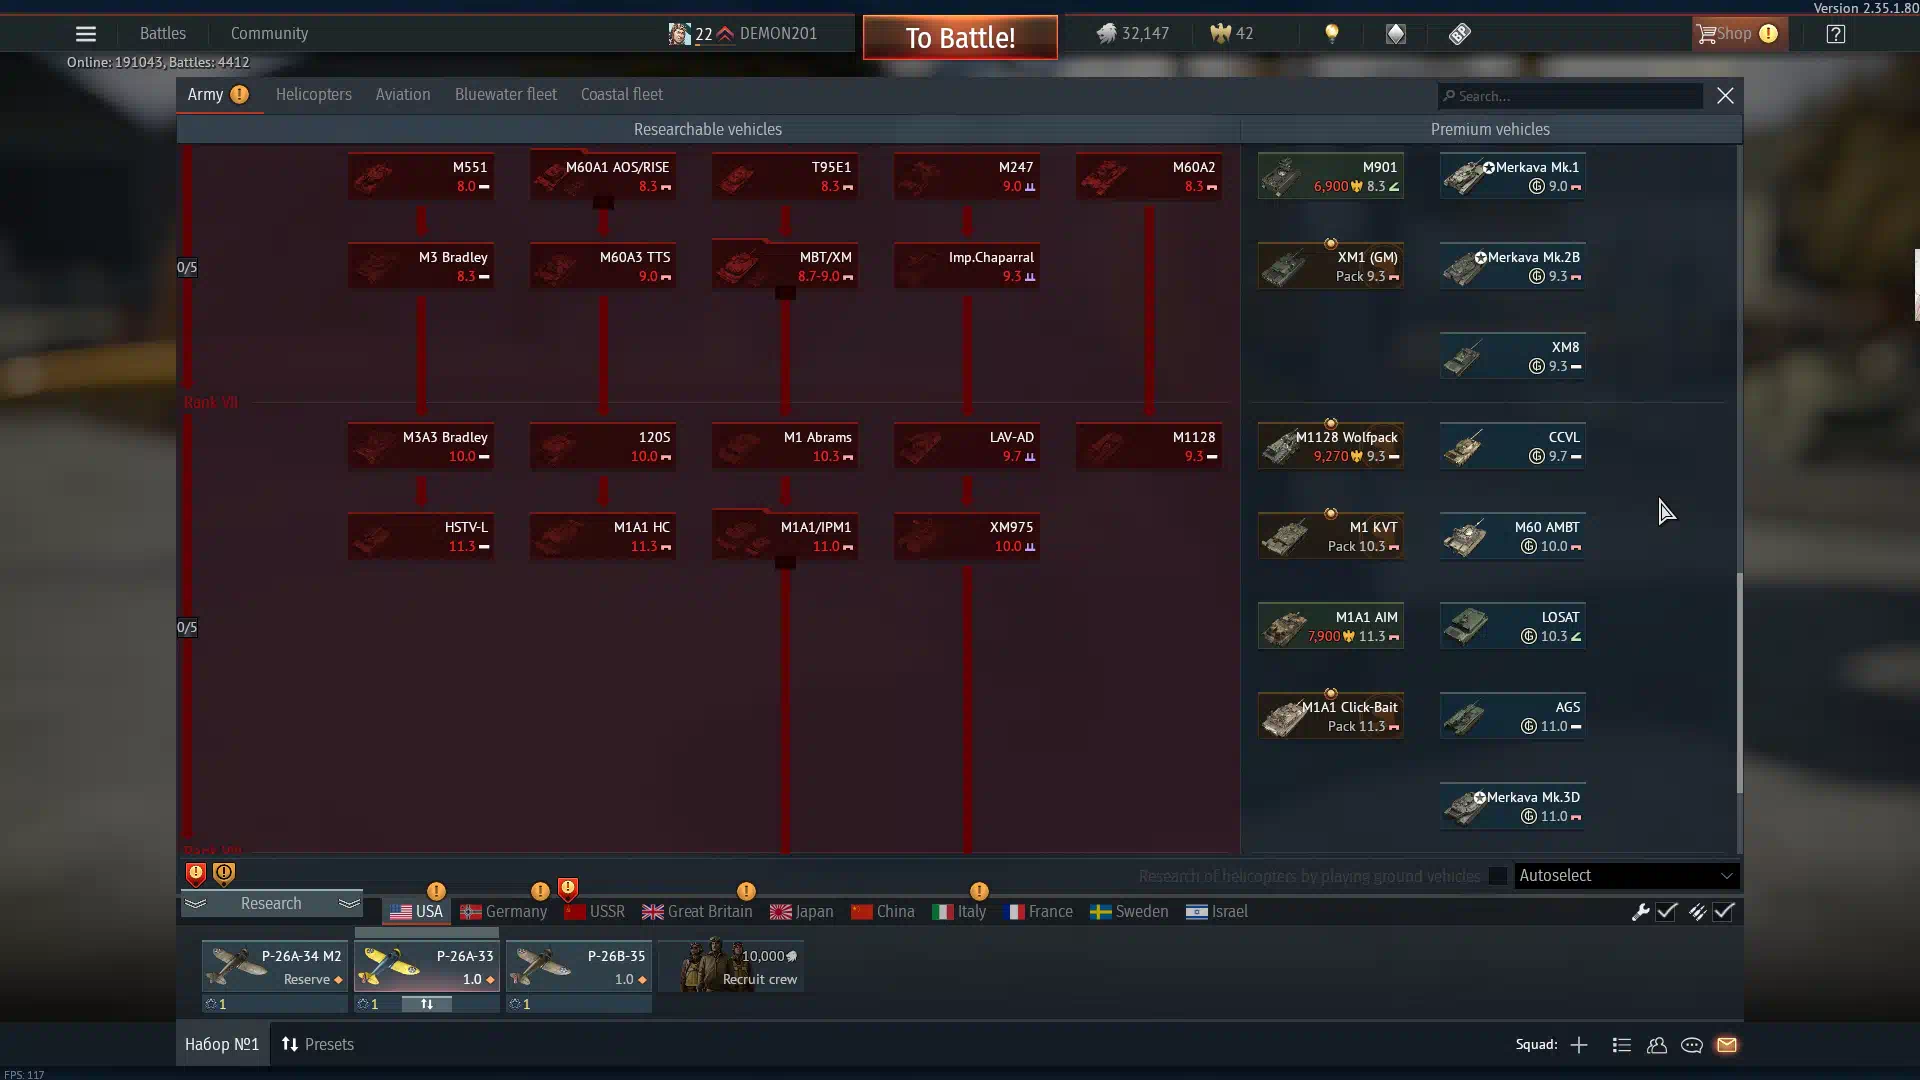Select the MBT/XM vehicle group
The width and height of the screenshot is (1920, 1080).
[x=785, y=266]
